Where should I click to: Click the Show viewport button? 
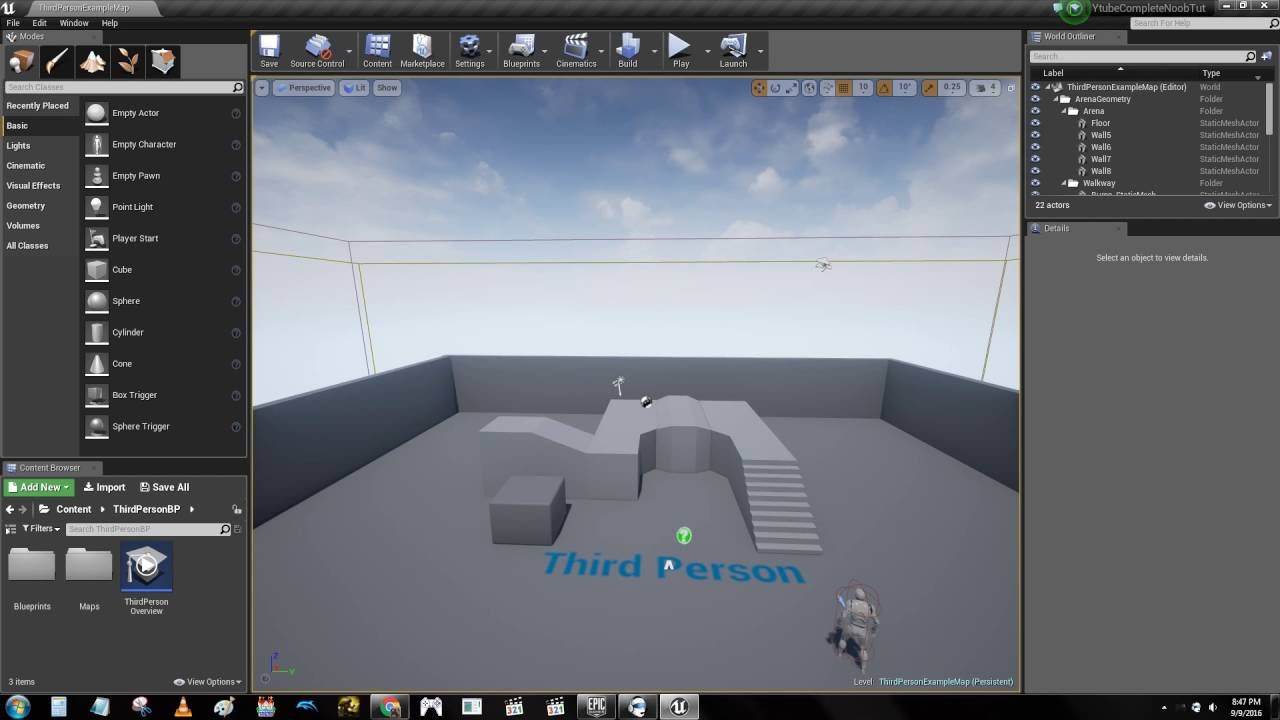[x=387, y=88]
